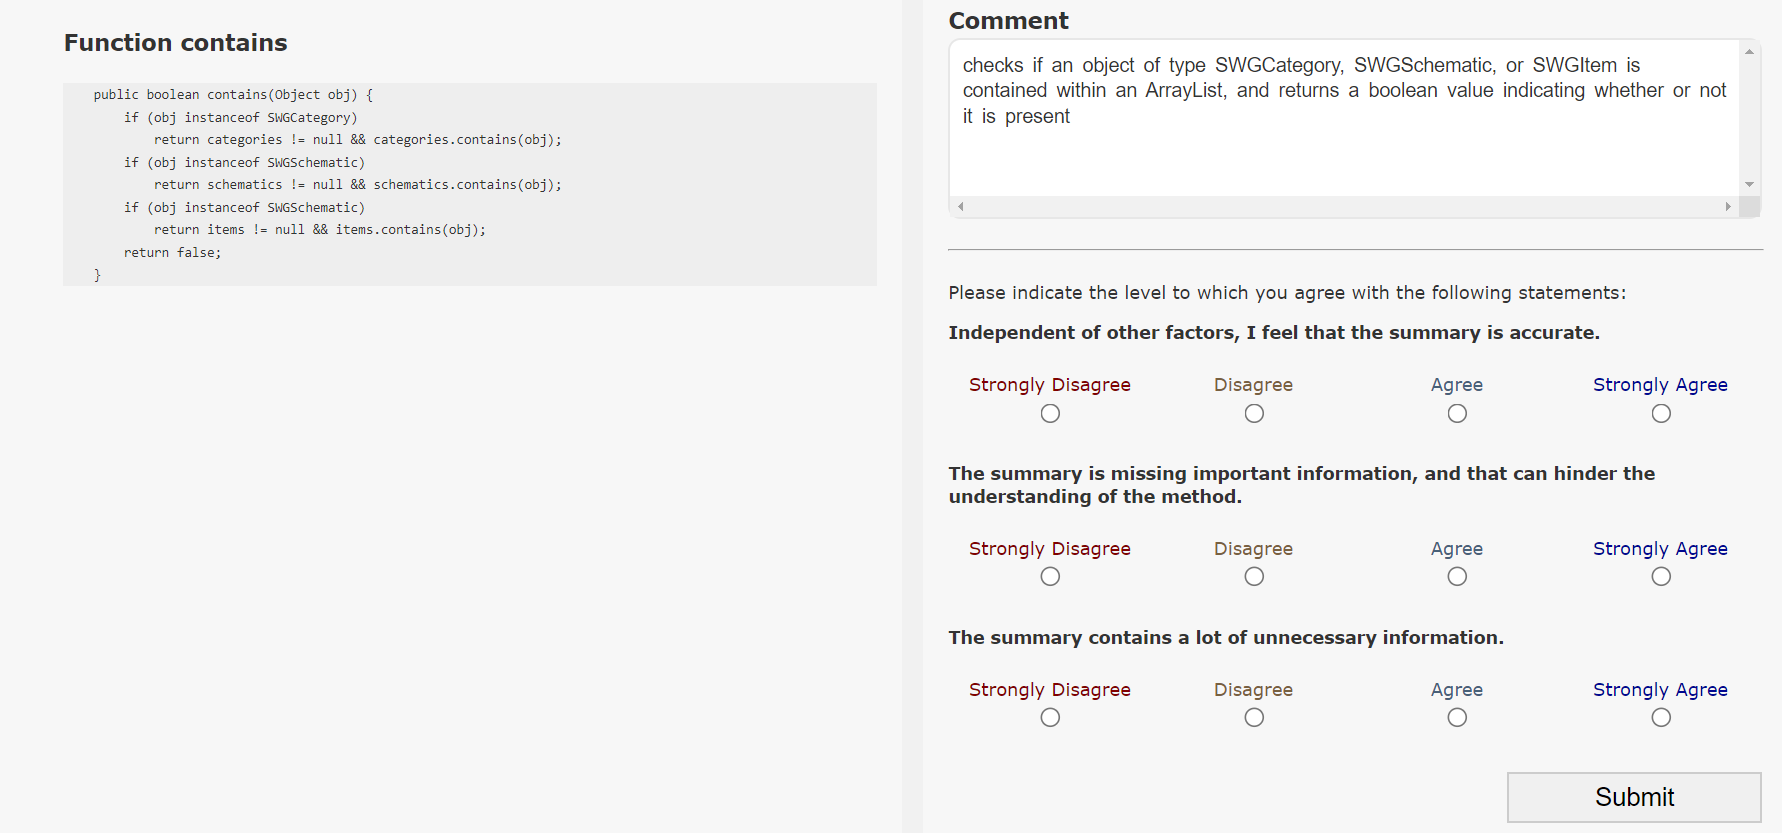Click the Function contains heading

(176, 43)
